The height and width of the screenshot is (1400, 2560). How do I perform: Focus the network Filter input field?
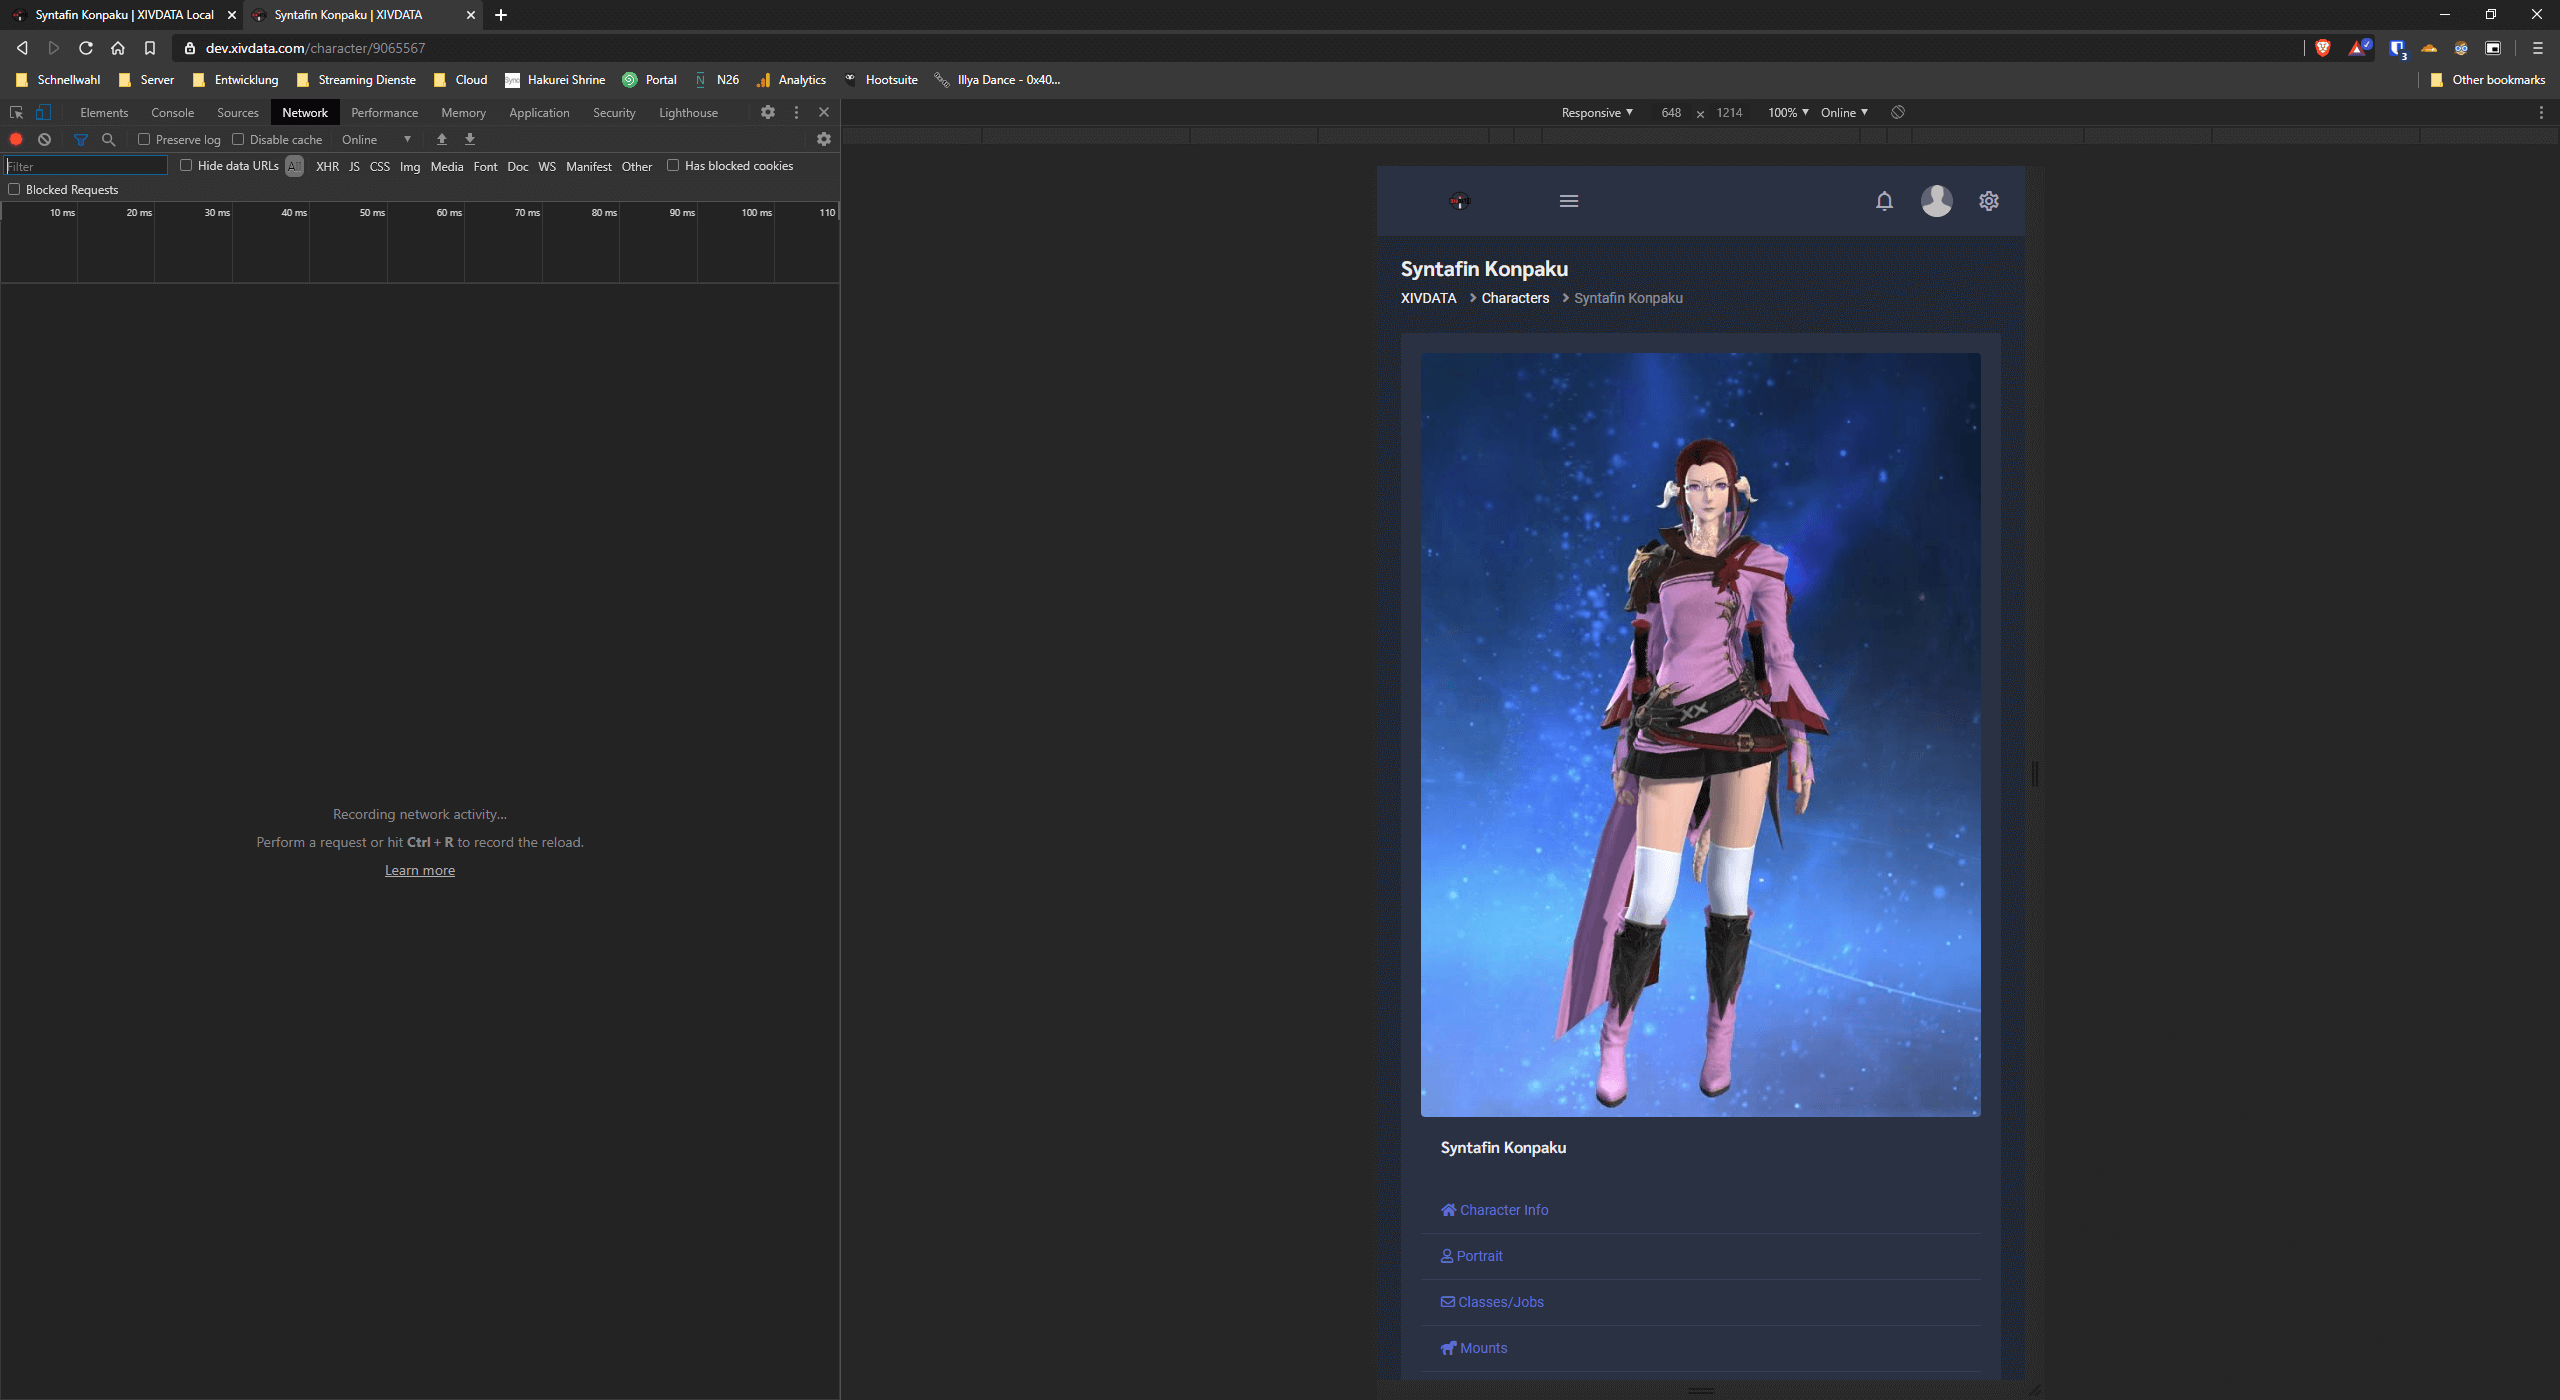tap(86, 166)
